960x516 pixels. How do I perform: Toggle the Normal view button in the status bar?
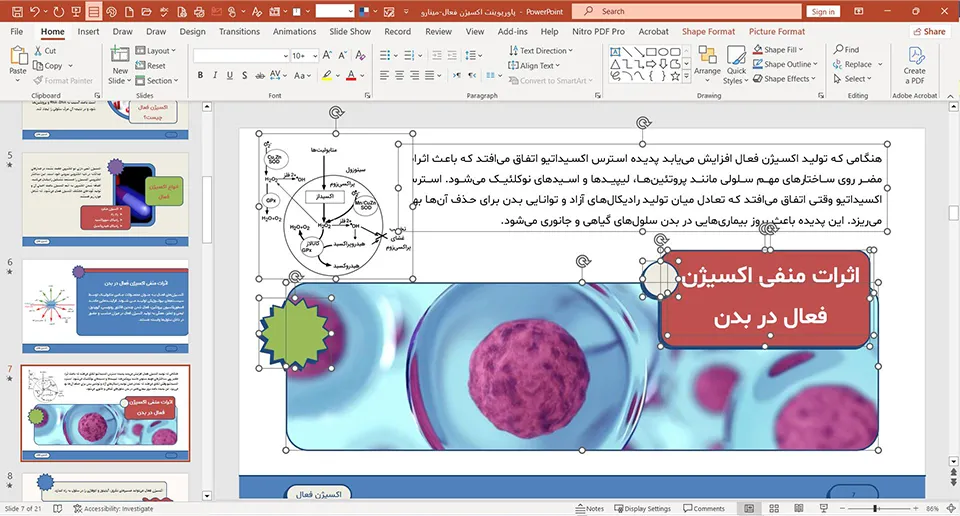tap(749, 509)
